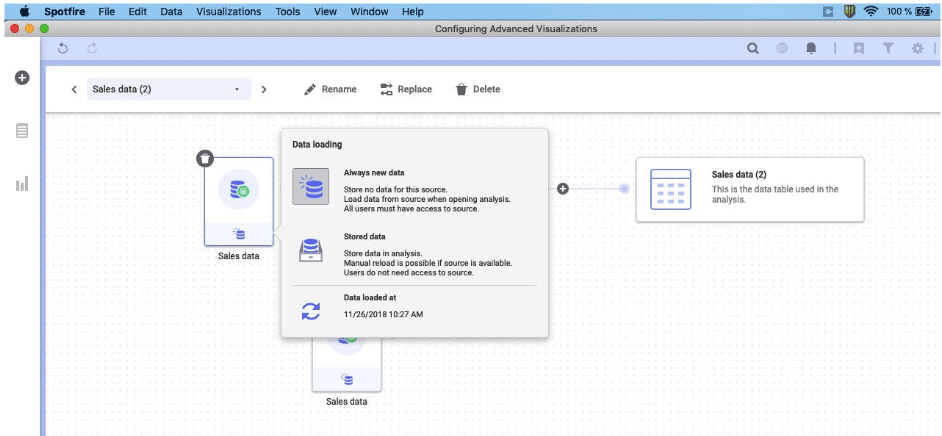Click data loading icon on lower Sales data node
Viewport: 942px width, 436px height.
coord(347,379)
